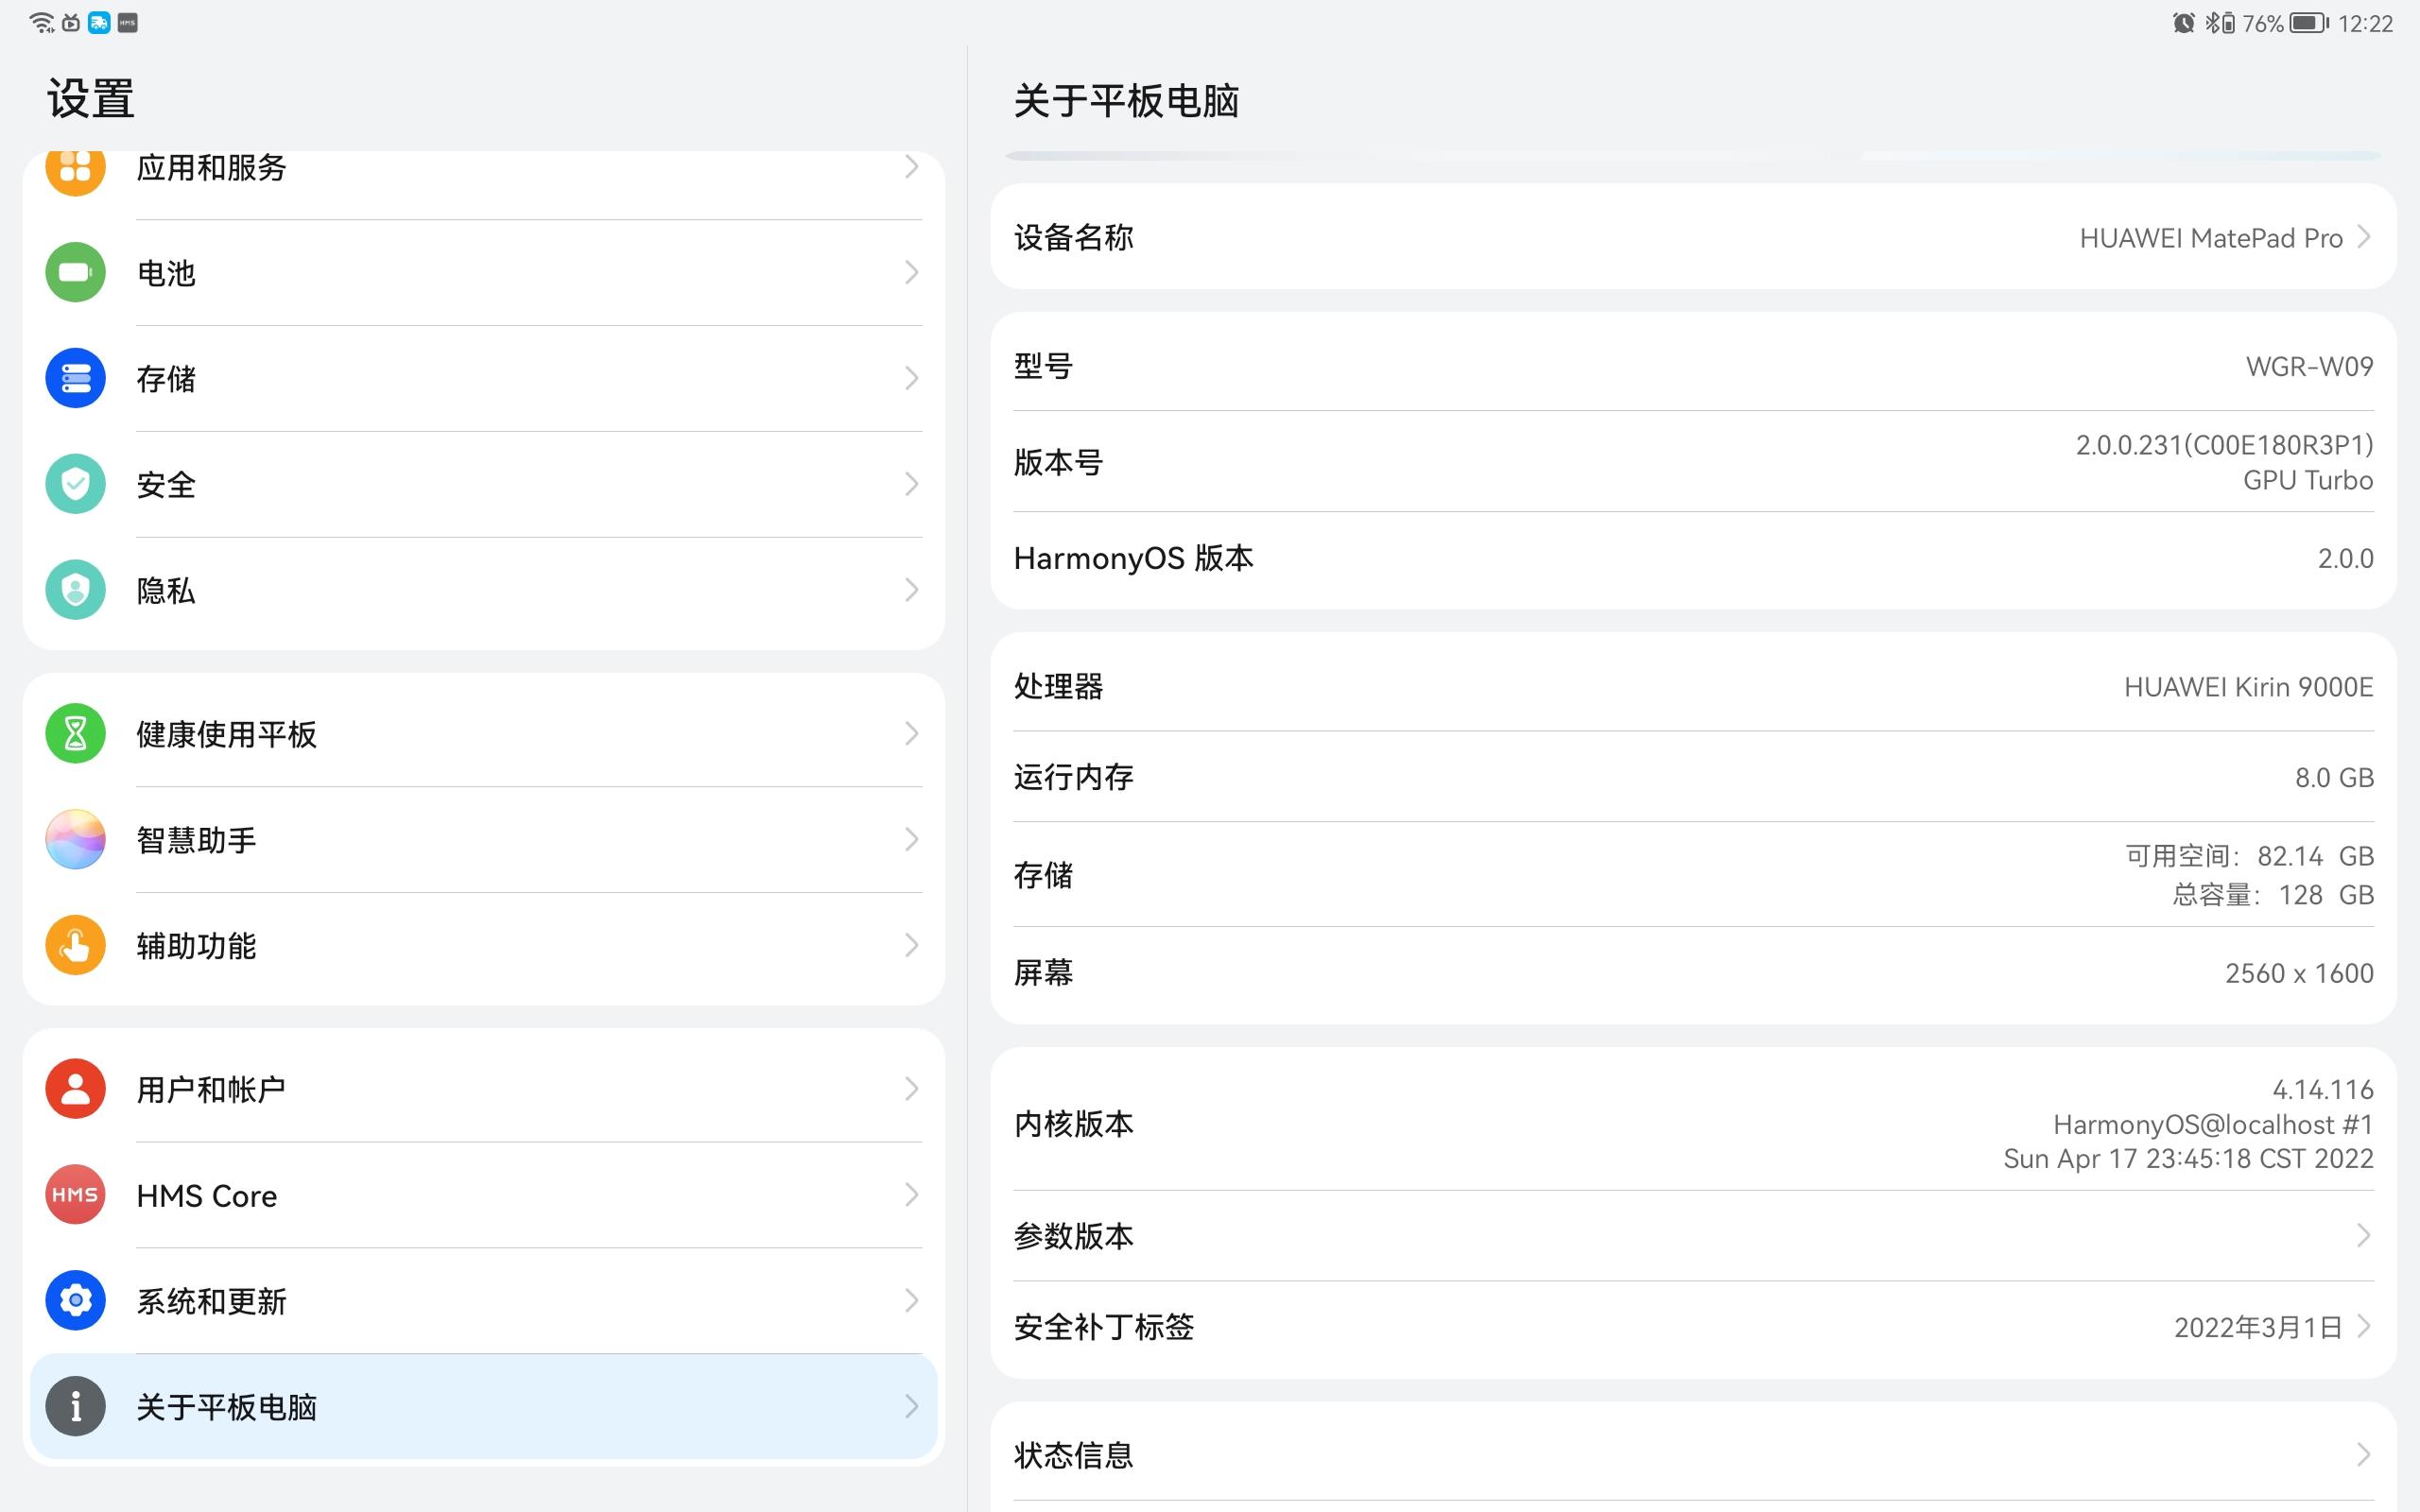The height and width of the screenshot is (1512, 2420).
Task: Tap the Privacy shield icon
Action: tap(75, 590)
